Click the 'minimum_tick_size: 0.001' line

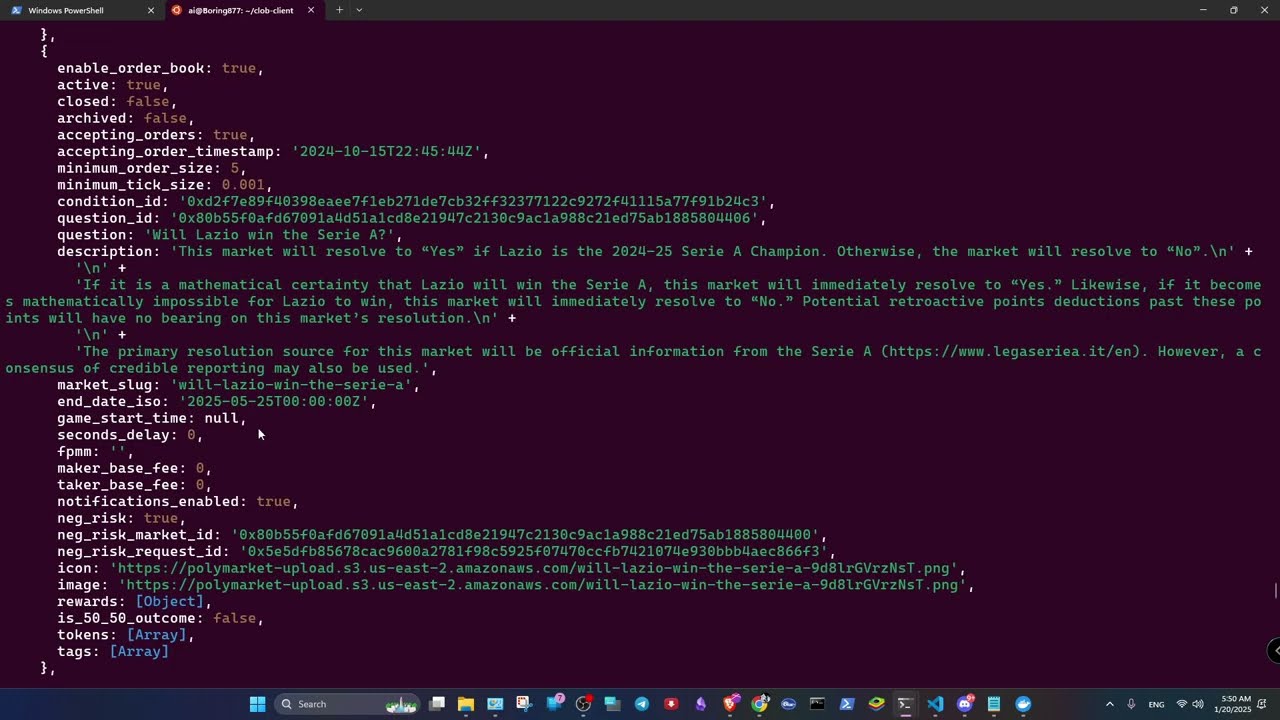coord(164,185)
